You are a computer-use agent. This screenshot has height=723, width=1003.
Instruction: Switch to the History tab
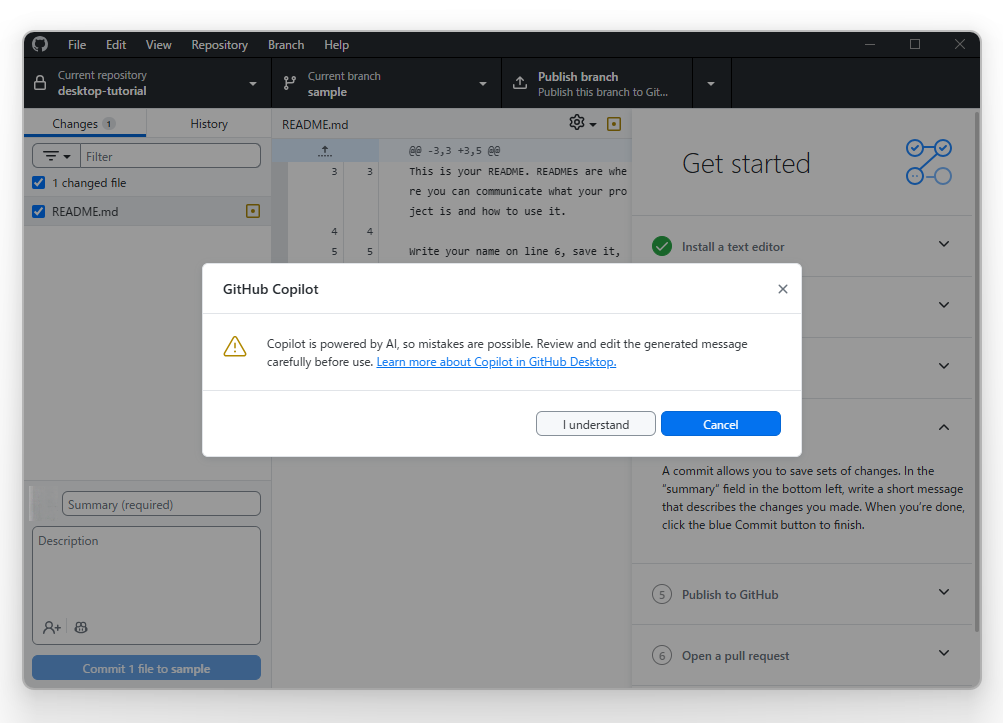(x=208, y=123)
